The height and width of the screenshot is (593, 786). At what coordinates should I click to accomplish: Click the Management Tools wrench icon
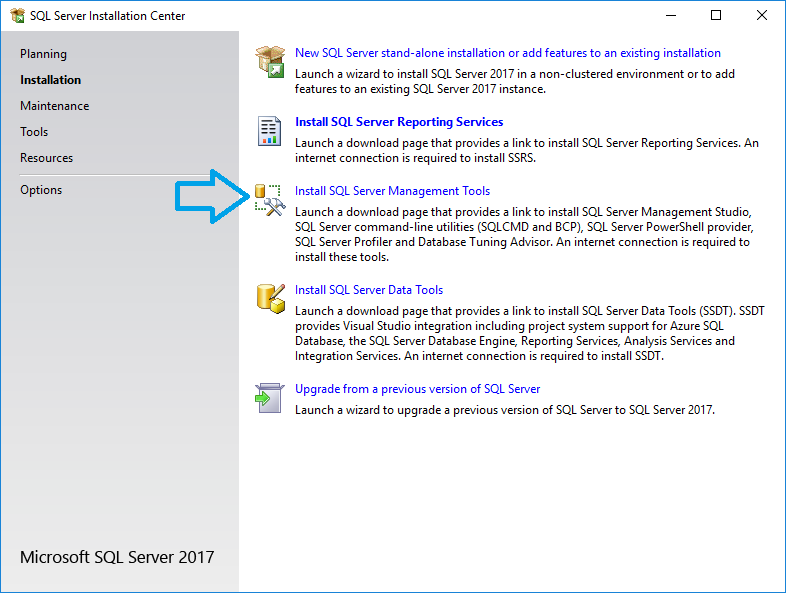pos(270,199)
